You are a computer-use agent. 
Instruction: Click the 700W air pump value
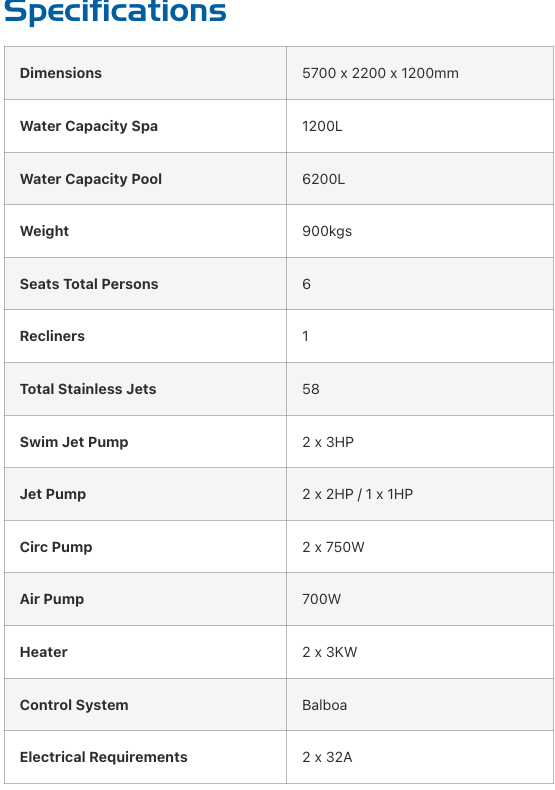(321, 599)
